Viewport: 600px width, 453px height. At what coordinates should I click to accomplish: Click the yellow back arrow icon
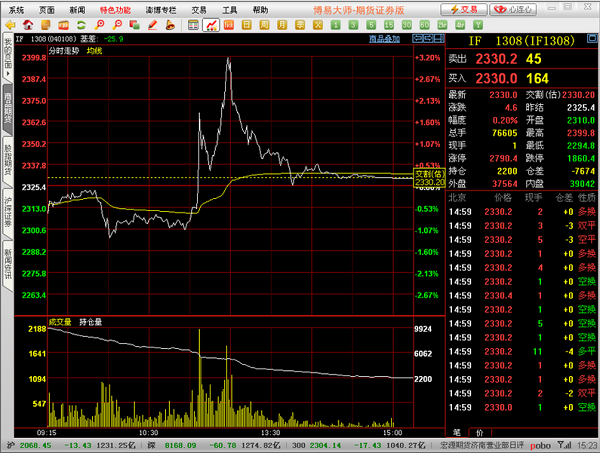coord(10,25)
